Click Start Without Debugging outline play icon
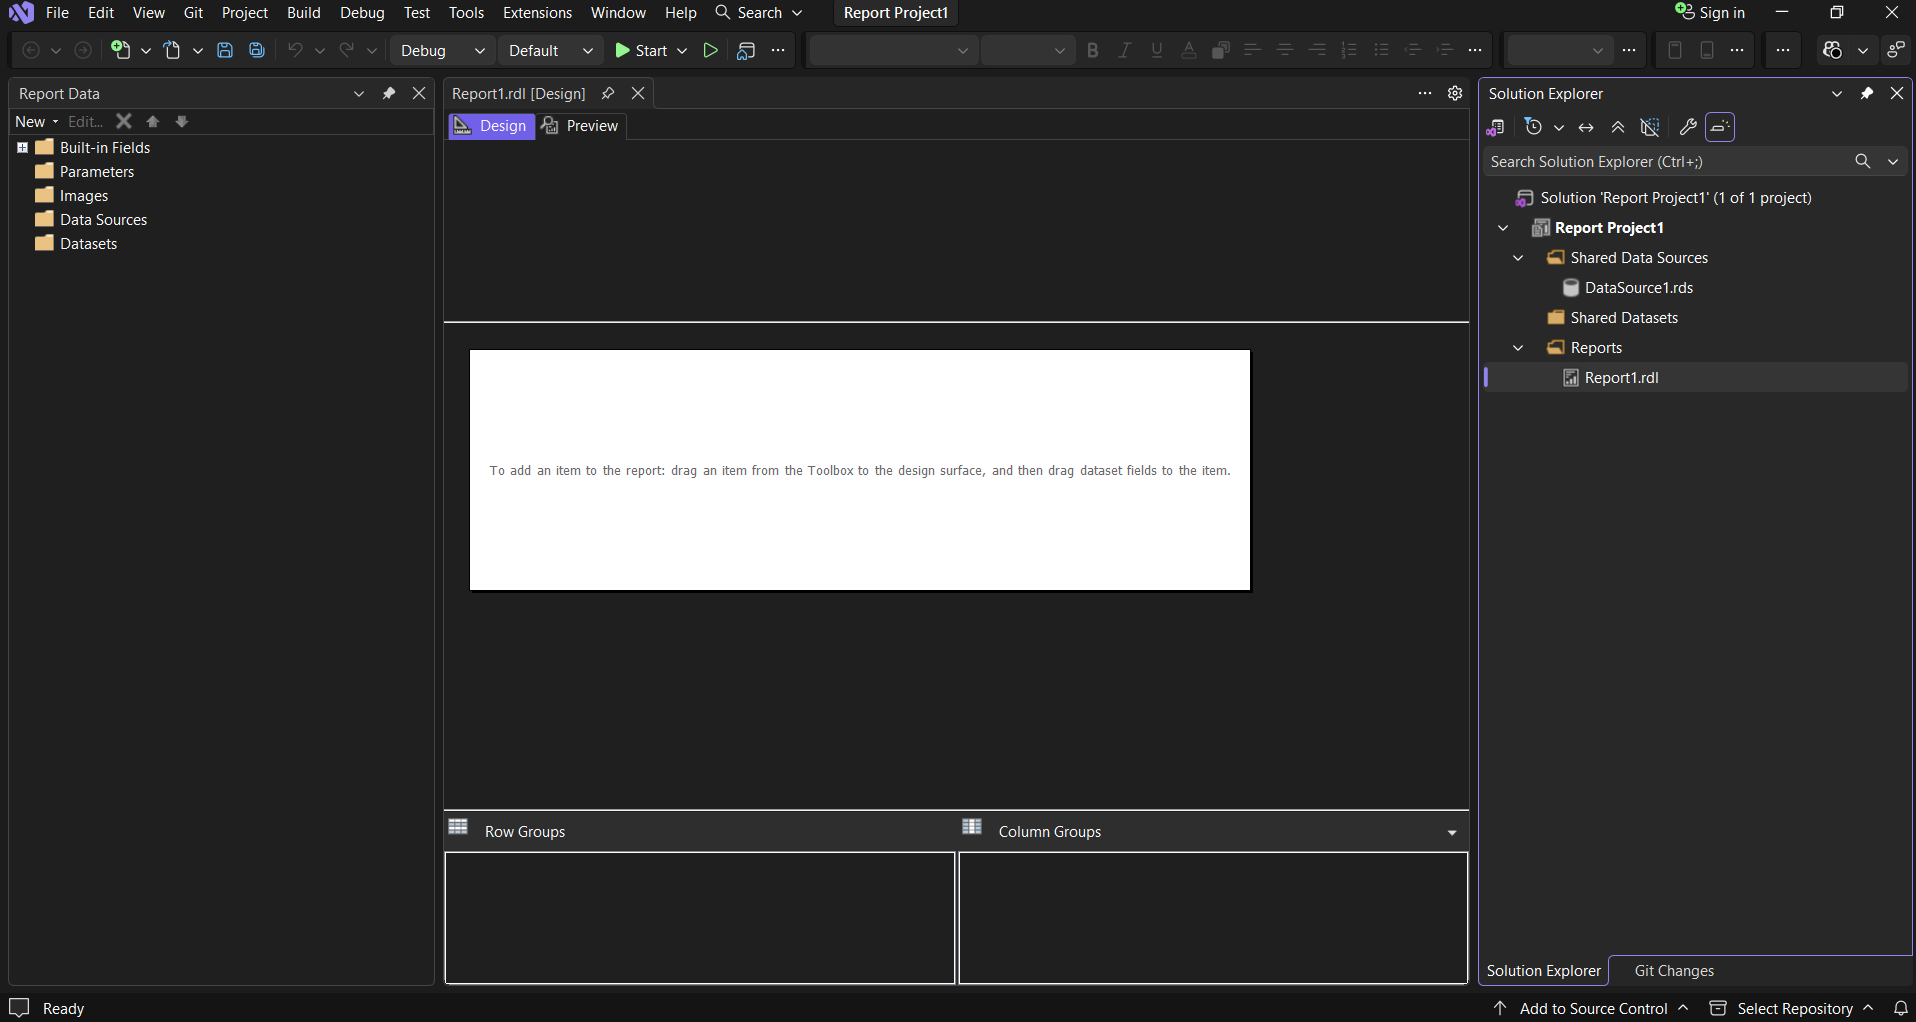 (x=710, y=50)
